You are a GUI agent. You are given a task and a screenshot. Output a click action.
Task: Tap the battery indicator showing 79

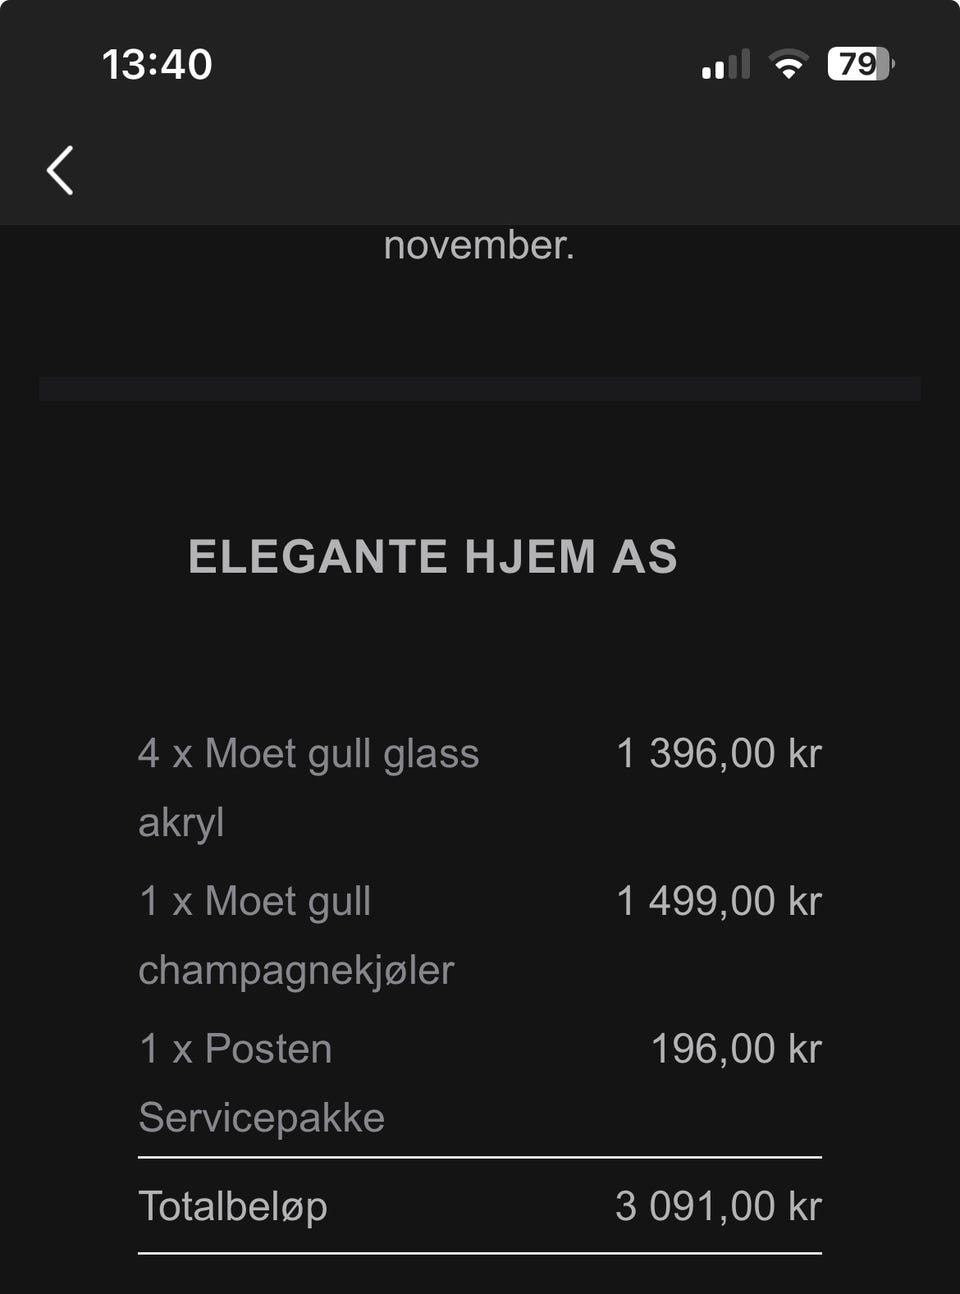click(x=860, y=65)
